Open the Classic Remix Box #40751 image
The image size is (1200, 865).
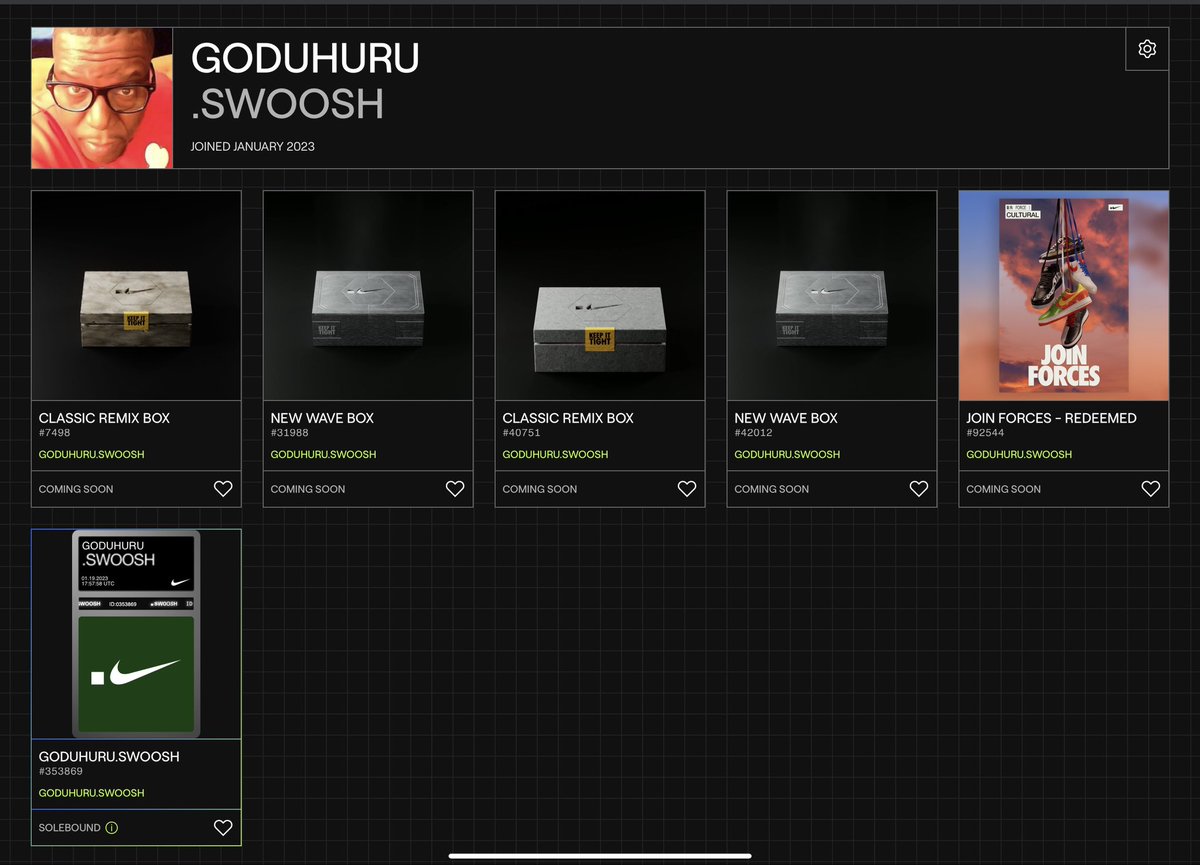tap(600, 296)
